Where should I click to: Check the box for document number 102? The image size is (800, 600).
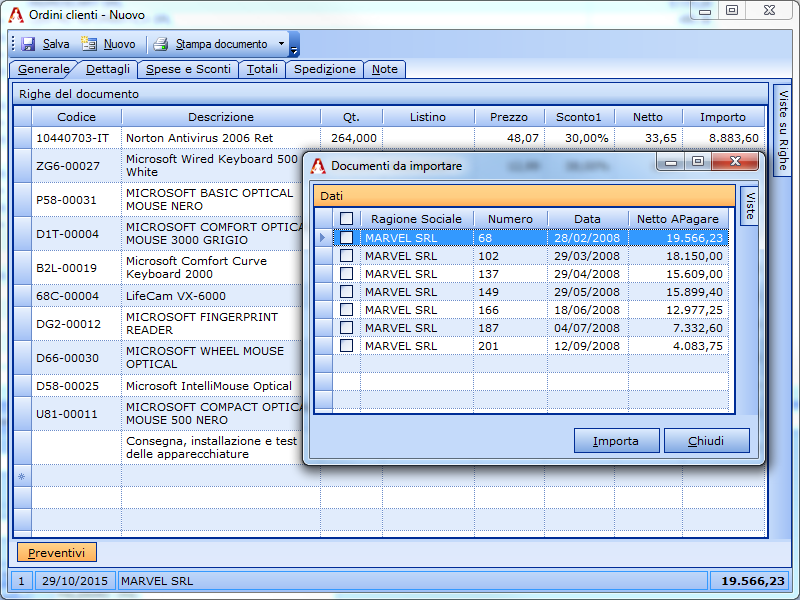coord(346,256)
